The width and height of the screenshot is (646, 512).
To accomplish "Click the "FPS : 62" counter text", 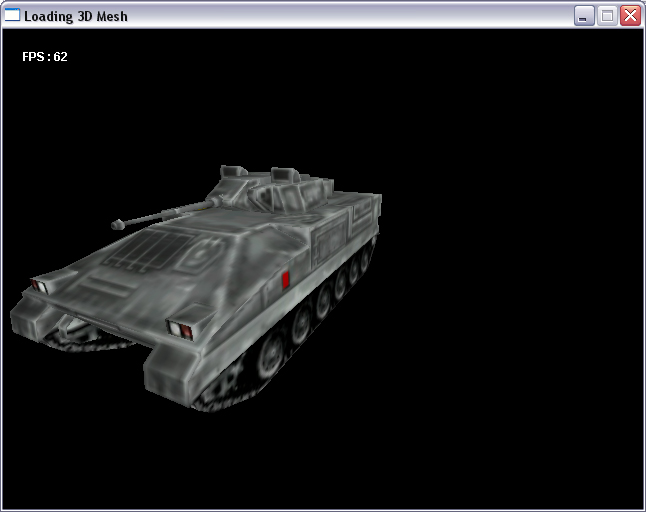I will (45, 57).
